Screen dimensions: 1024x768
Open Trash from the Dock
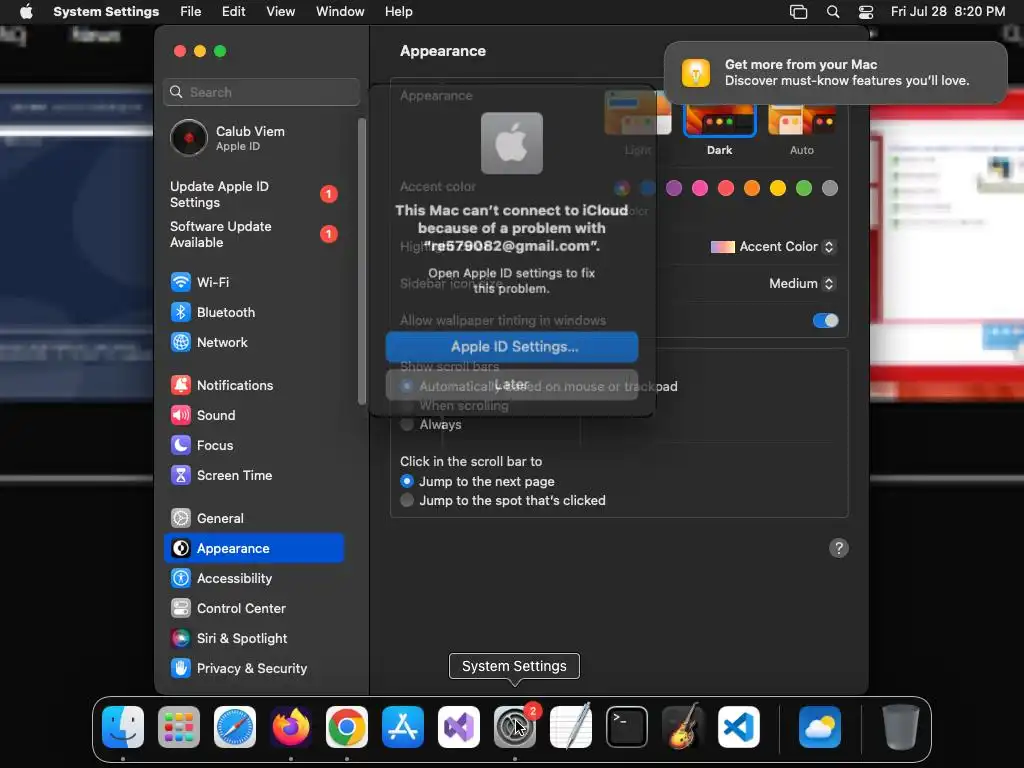(x=901, y=727)
